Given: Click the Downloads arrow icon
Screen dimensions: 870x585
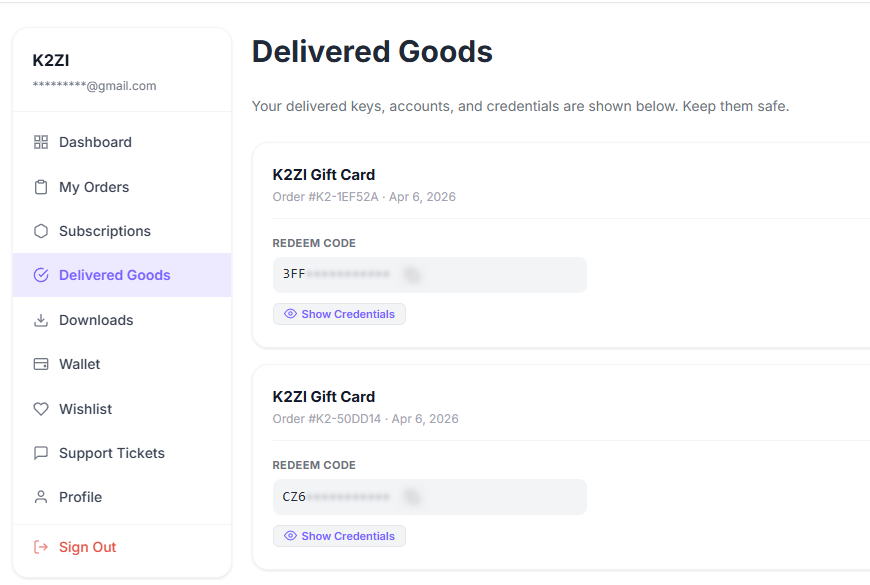Looking at the screenshot, I should pyautogui.click(x=41, y=320).
